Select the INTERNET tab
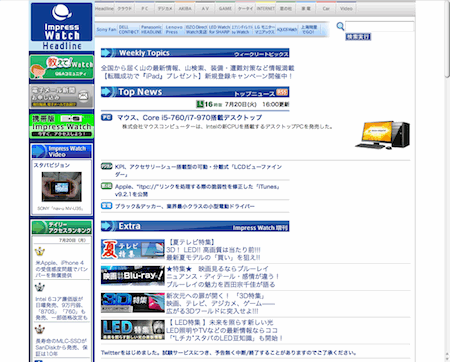Screen dimensions: 450x362 266,8
